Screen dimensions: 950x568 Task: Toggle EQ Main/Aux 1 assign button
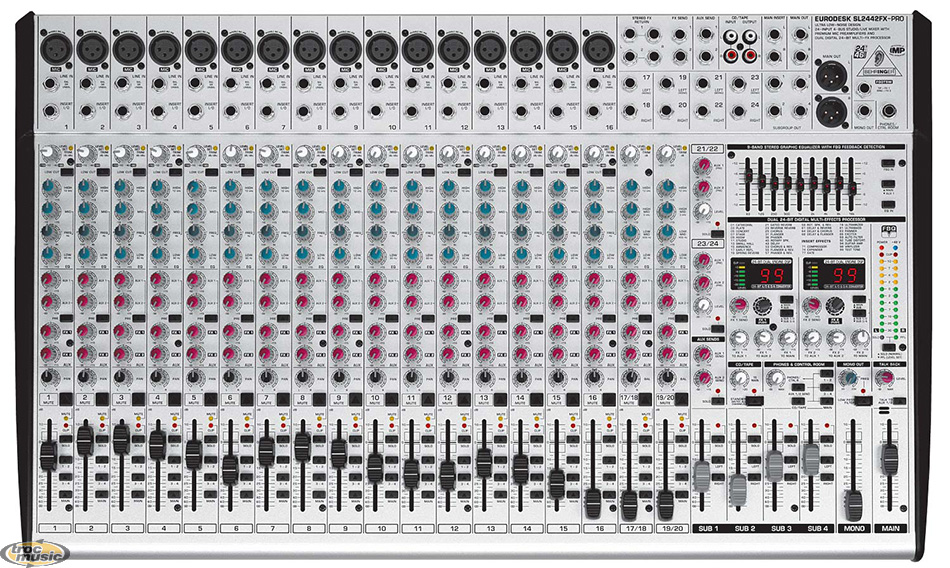pyautogui.click(x=888, y=184)
